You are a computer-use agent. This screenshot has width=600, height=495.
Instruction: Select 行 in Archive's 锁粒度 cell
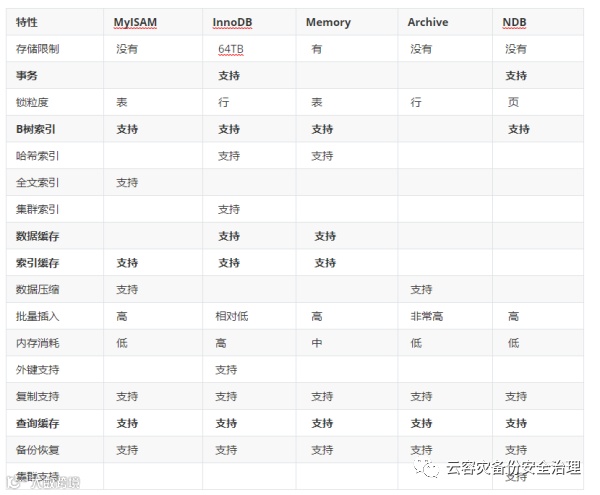pyautogui.click(x=416, y=103)
